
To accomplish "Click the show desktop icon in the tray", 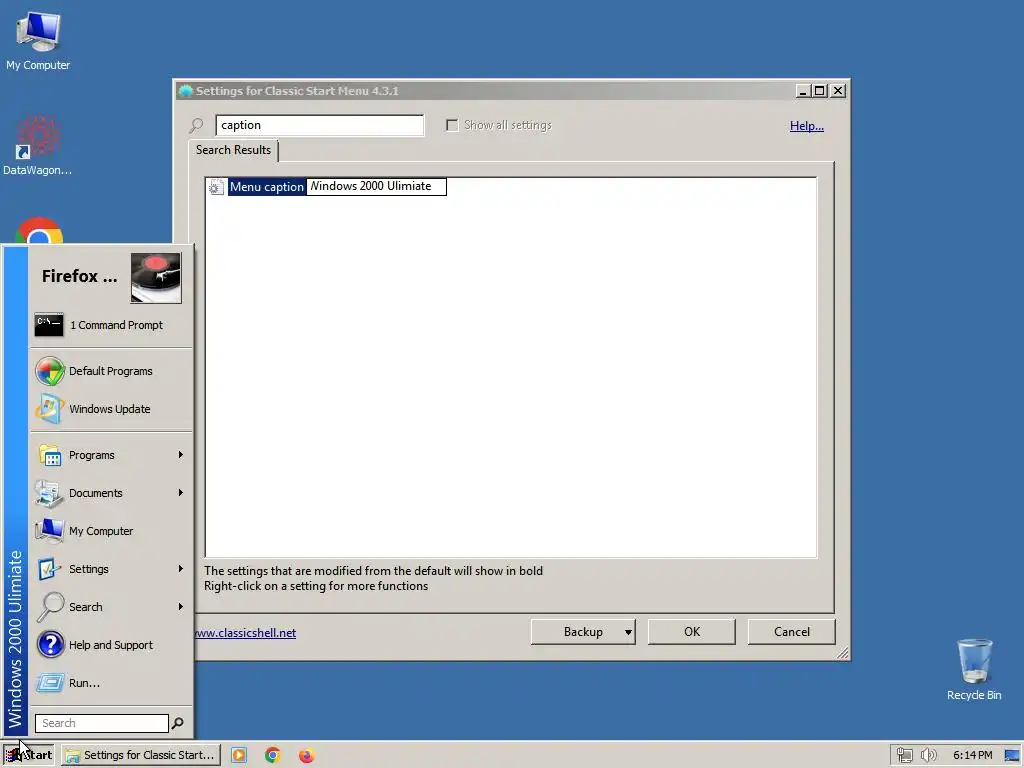I will tap(1012, 755).
